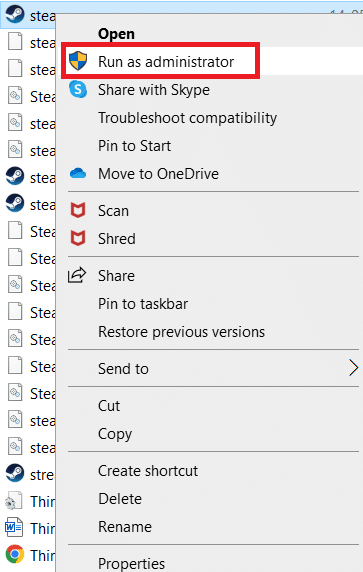Click the McAfee icon beside Scan
This screenshot has width=363, height=572.
(x=78, y=210)
